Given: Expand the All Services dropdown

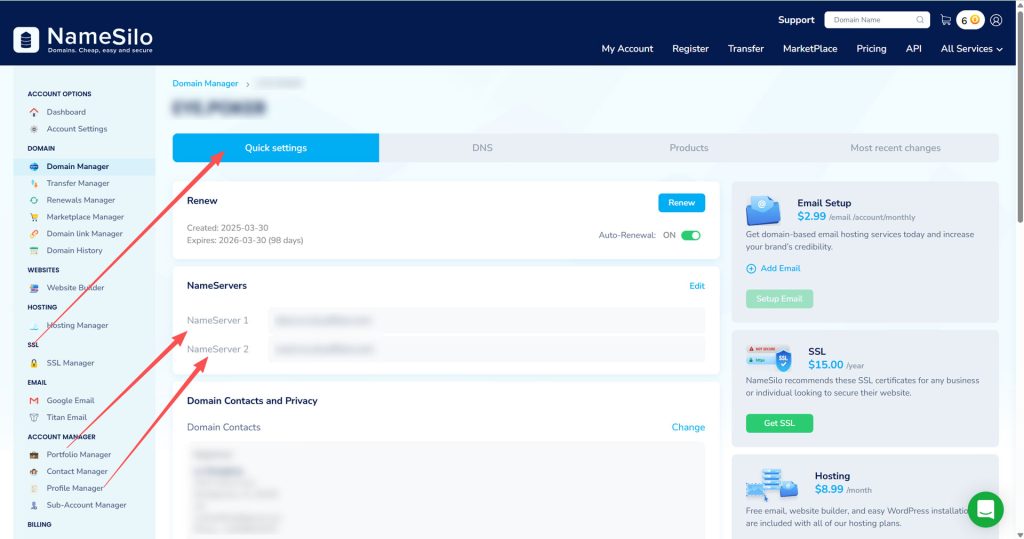Looking at the screenshot, I should coord(972,49).
